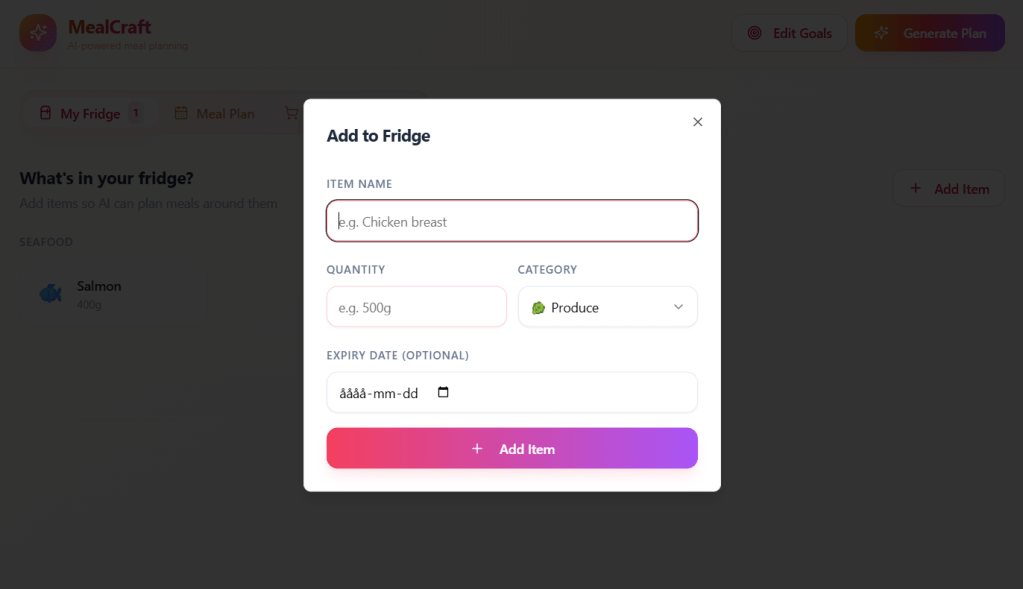Image resolution: width=1023 pixels, height=589 pixels.
Task: Click the fridge icon in My Fridge tab
Action: click(x=45, y=113)
